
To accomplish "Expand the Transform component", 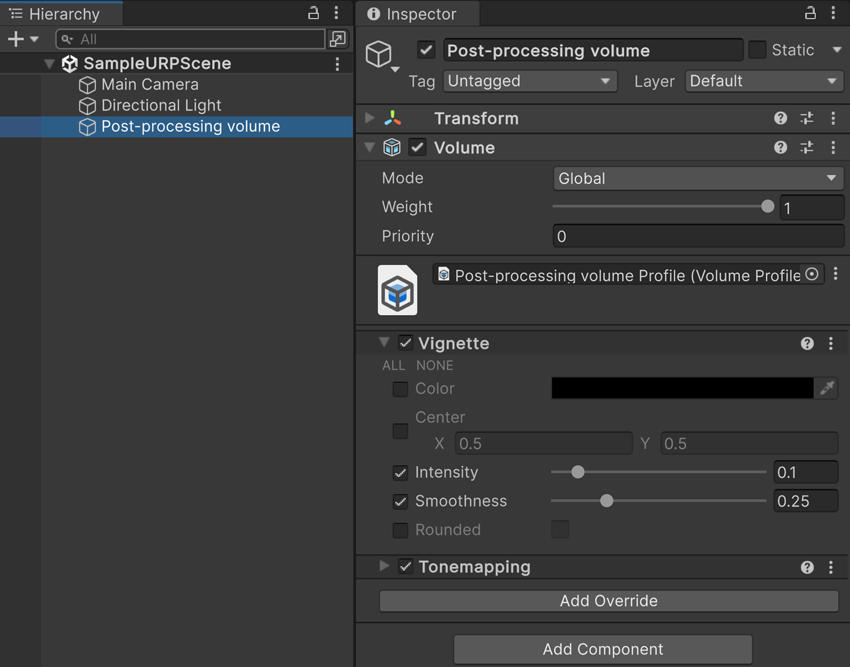I will click(370, 118).
